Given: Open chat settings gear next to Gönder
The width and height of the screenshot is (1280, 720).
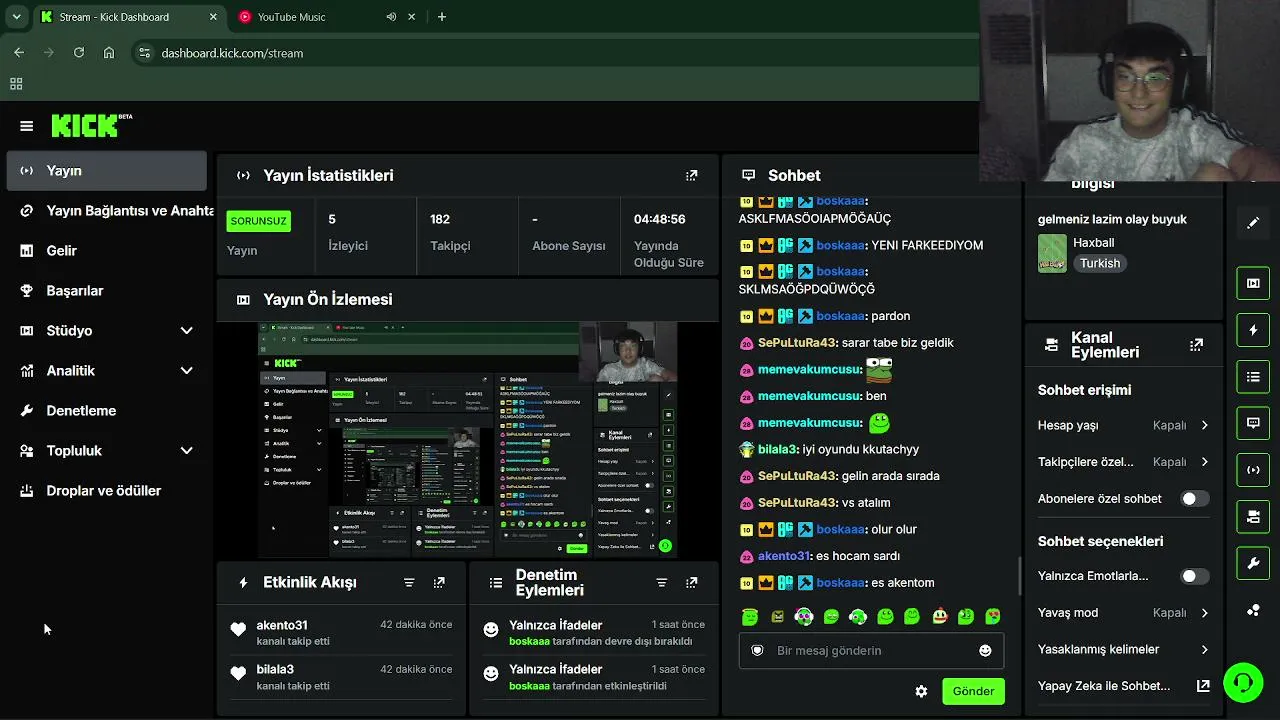Looking at the screenshot, I should click(x=921, y=691).
